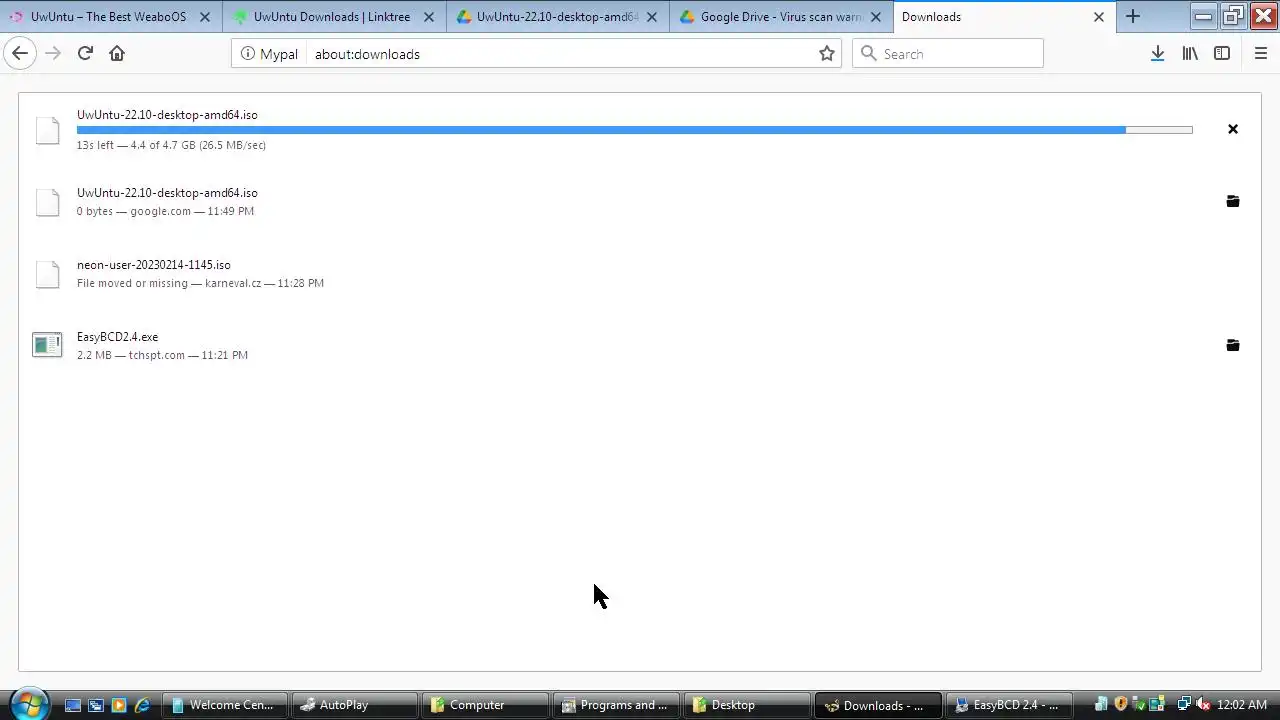Open the containing folder for EasyBCD2.4.exe

click(1233, 345)
